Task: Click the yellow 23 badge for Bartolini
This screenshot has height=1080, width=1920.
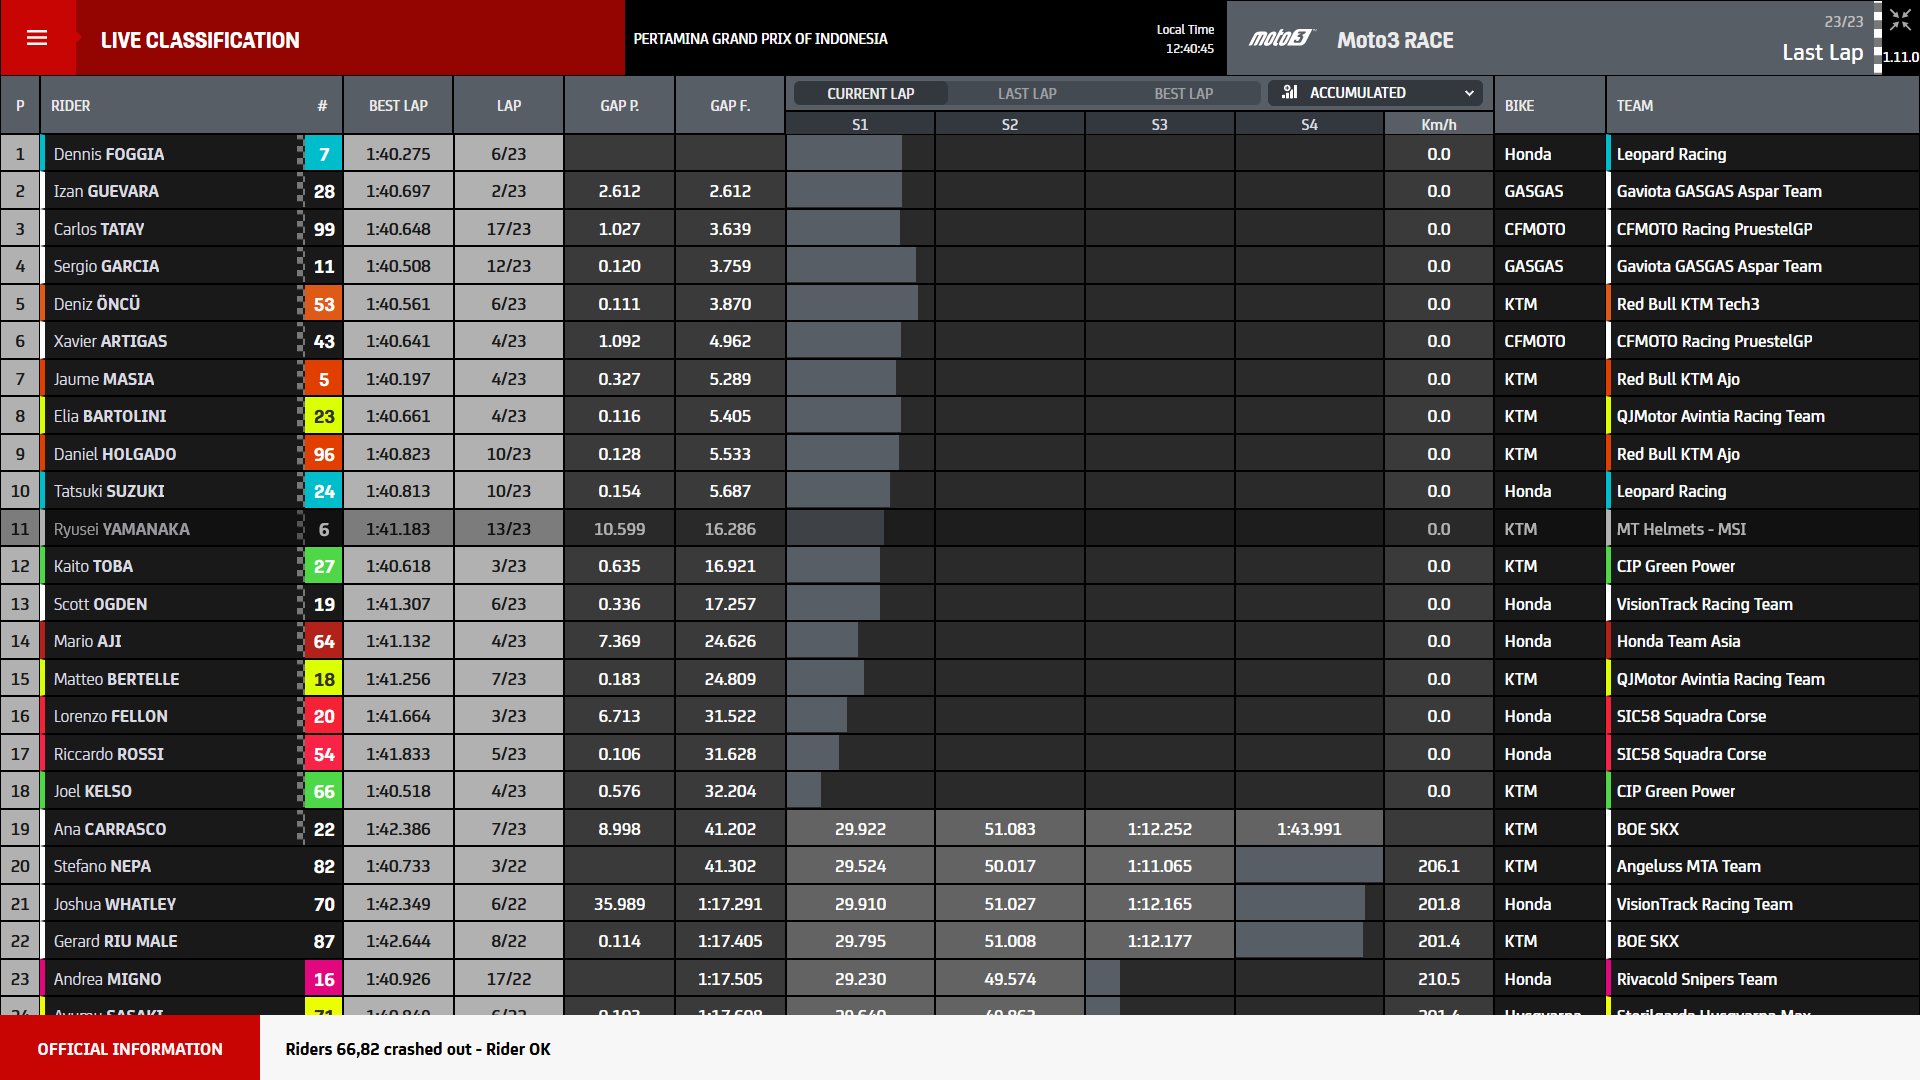Action: [324, 416]
